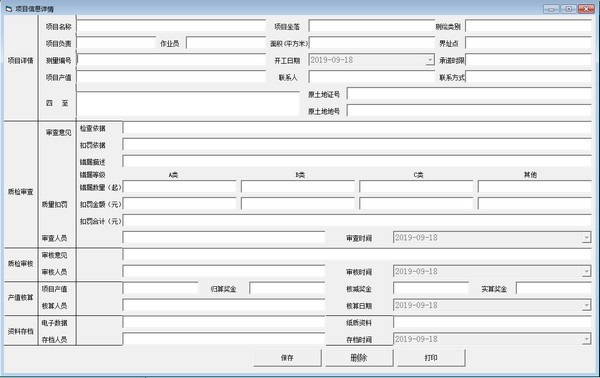Select the 测绘类别 input field

528,26
